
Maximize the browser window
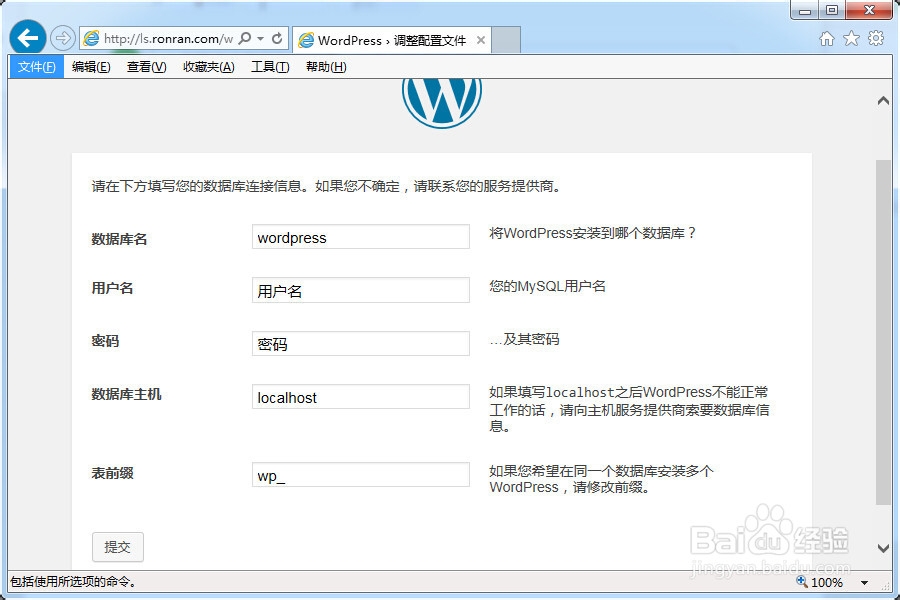pyautogui.click(x=832, y=10)
